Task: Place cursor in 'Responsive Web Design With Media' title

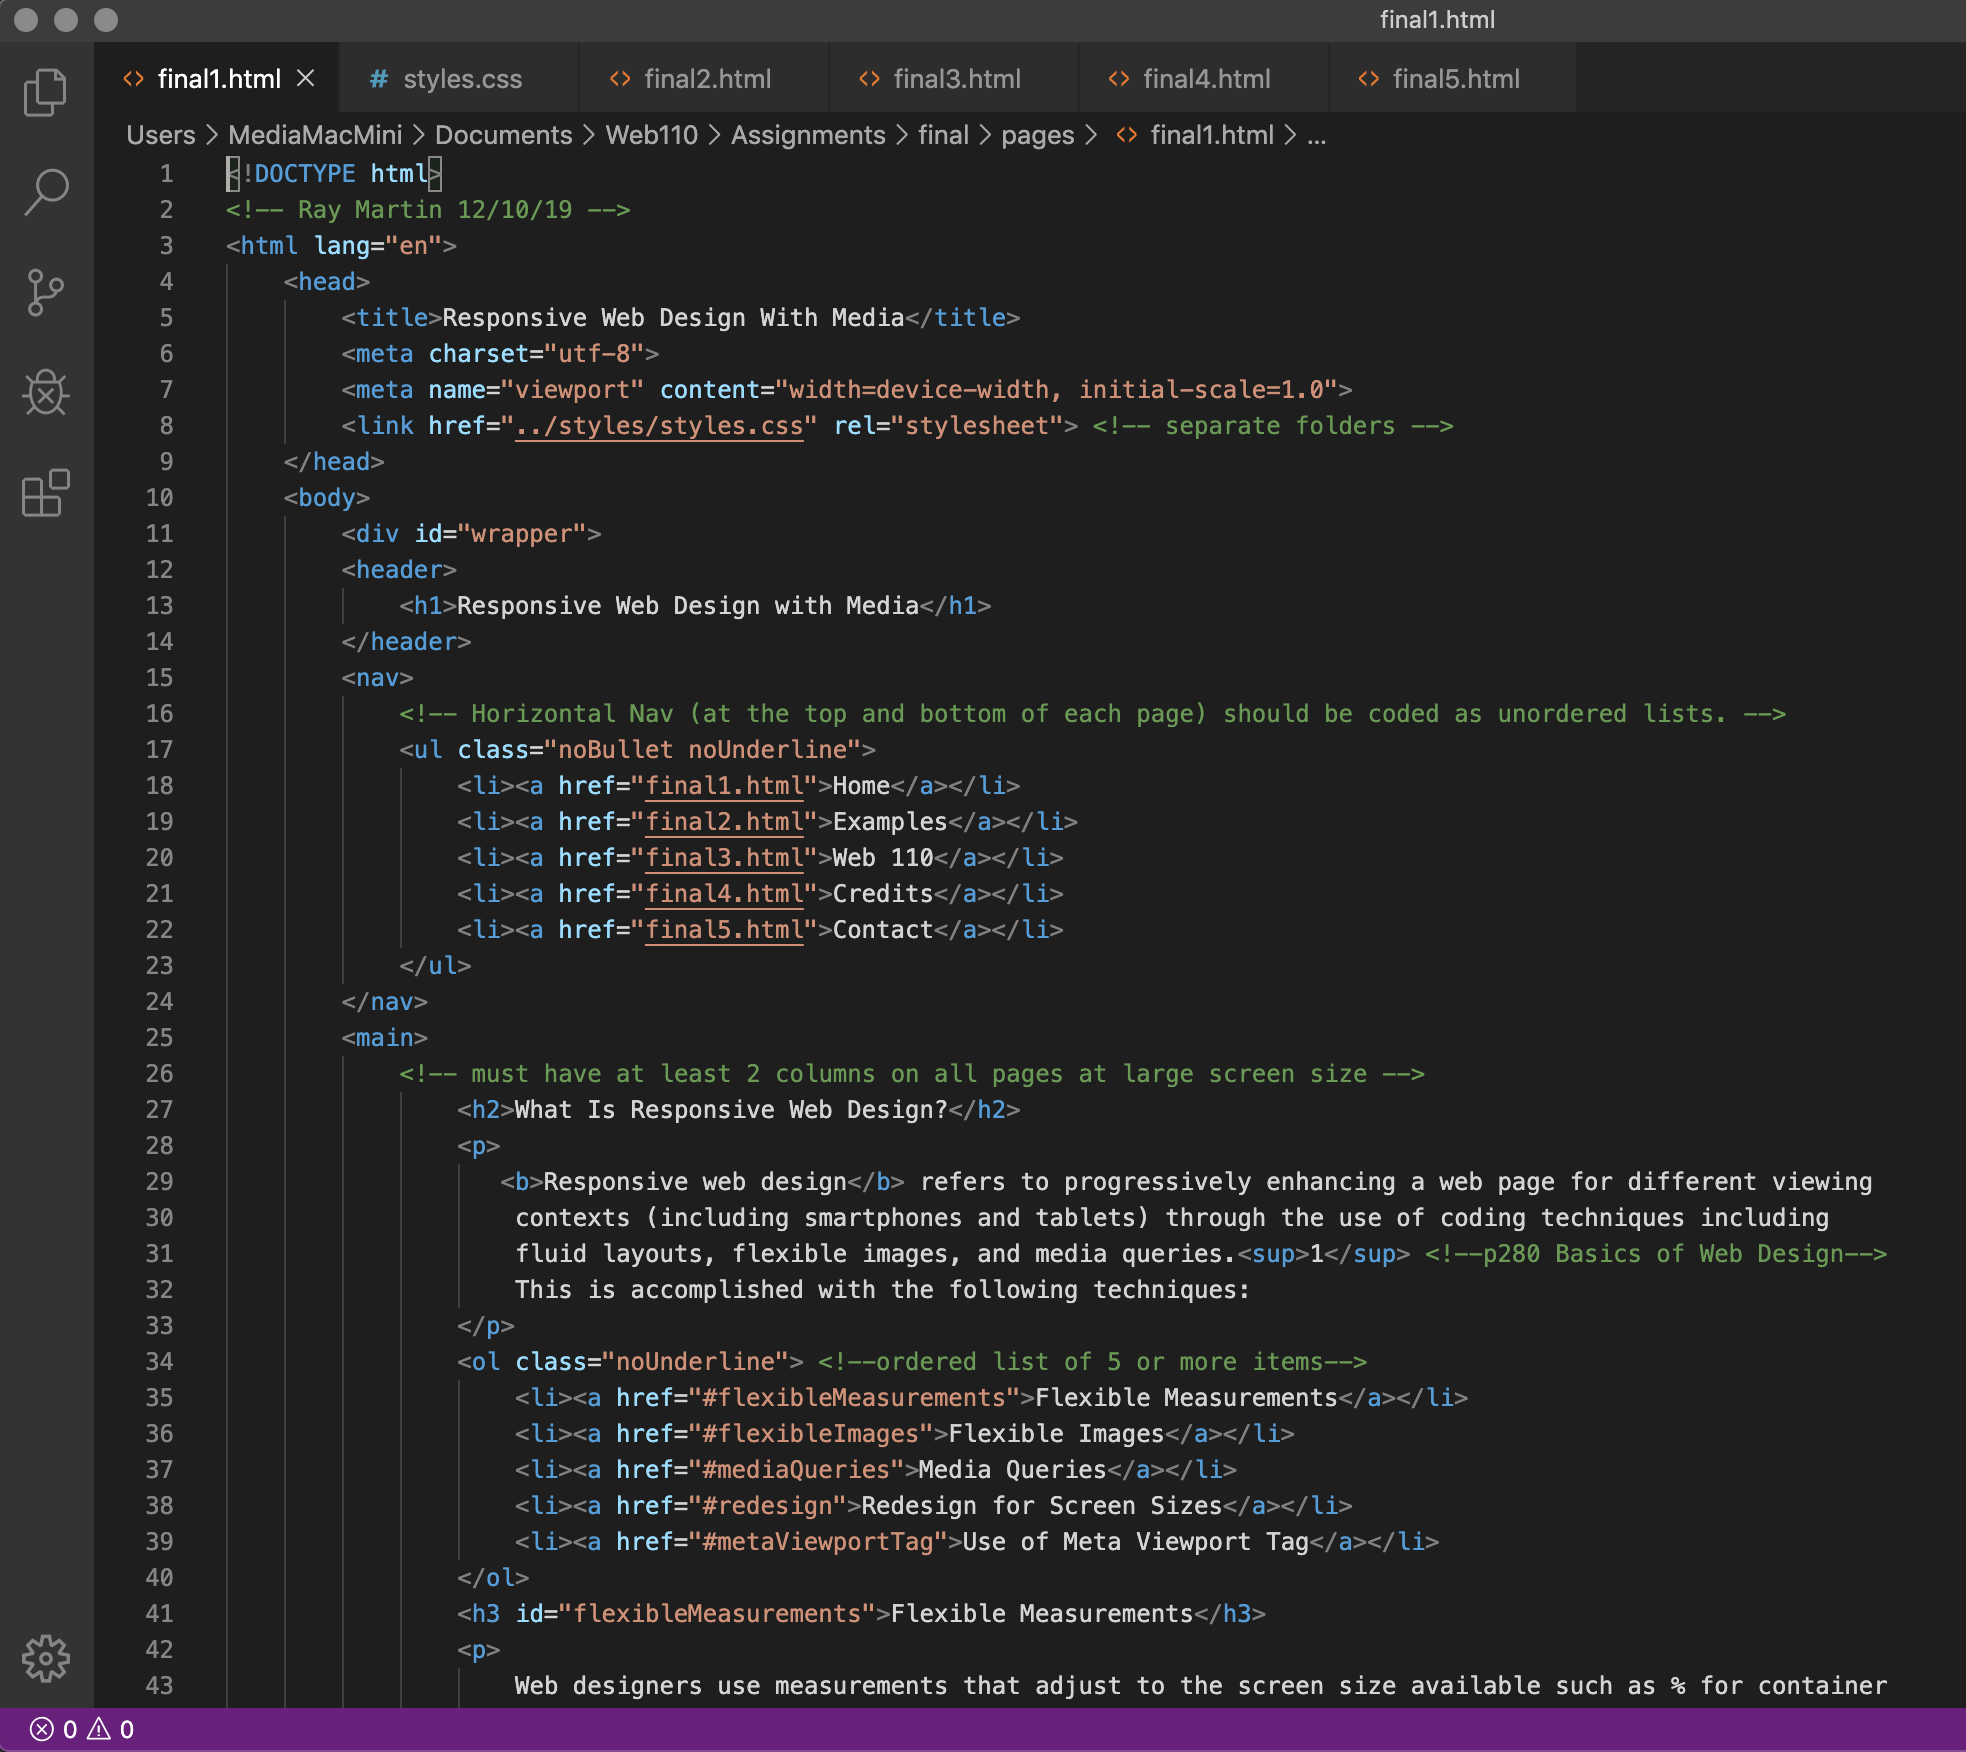Action: click(x=673, y=318)
